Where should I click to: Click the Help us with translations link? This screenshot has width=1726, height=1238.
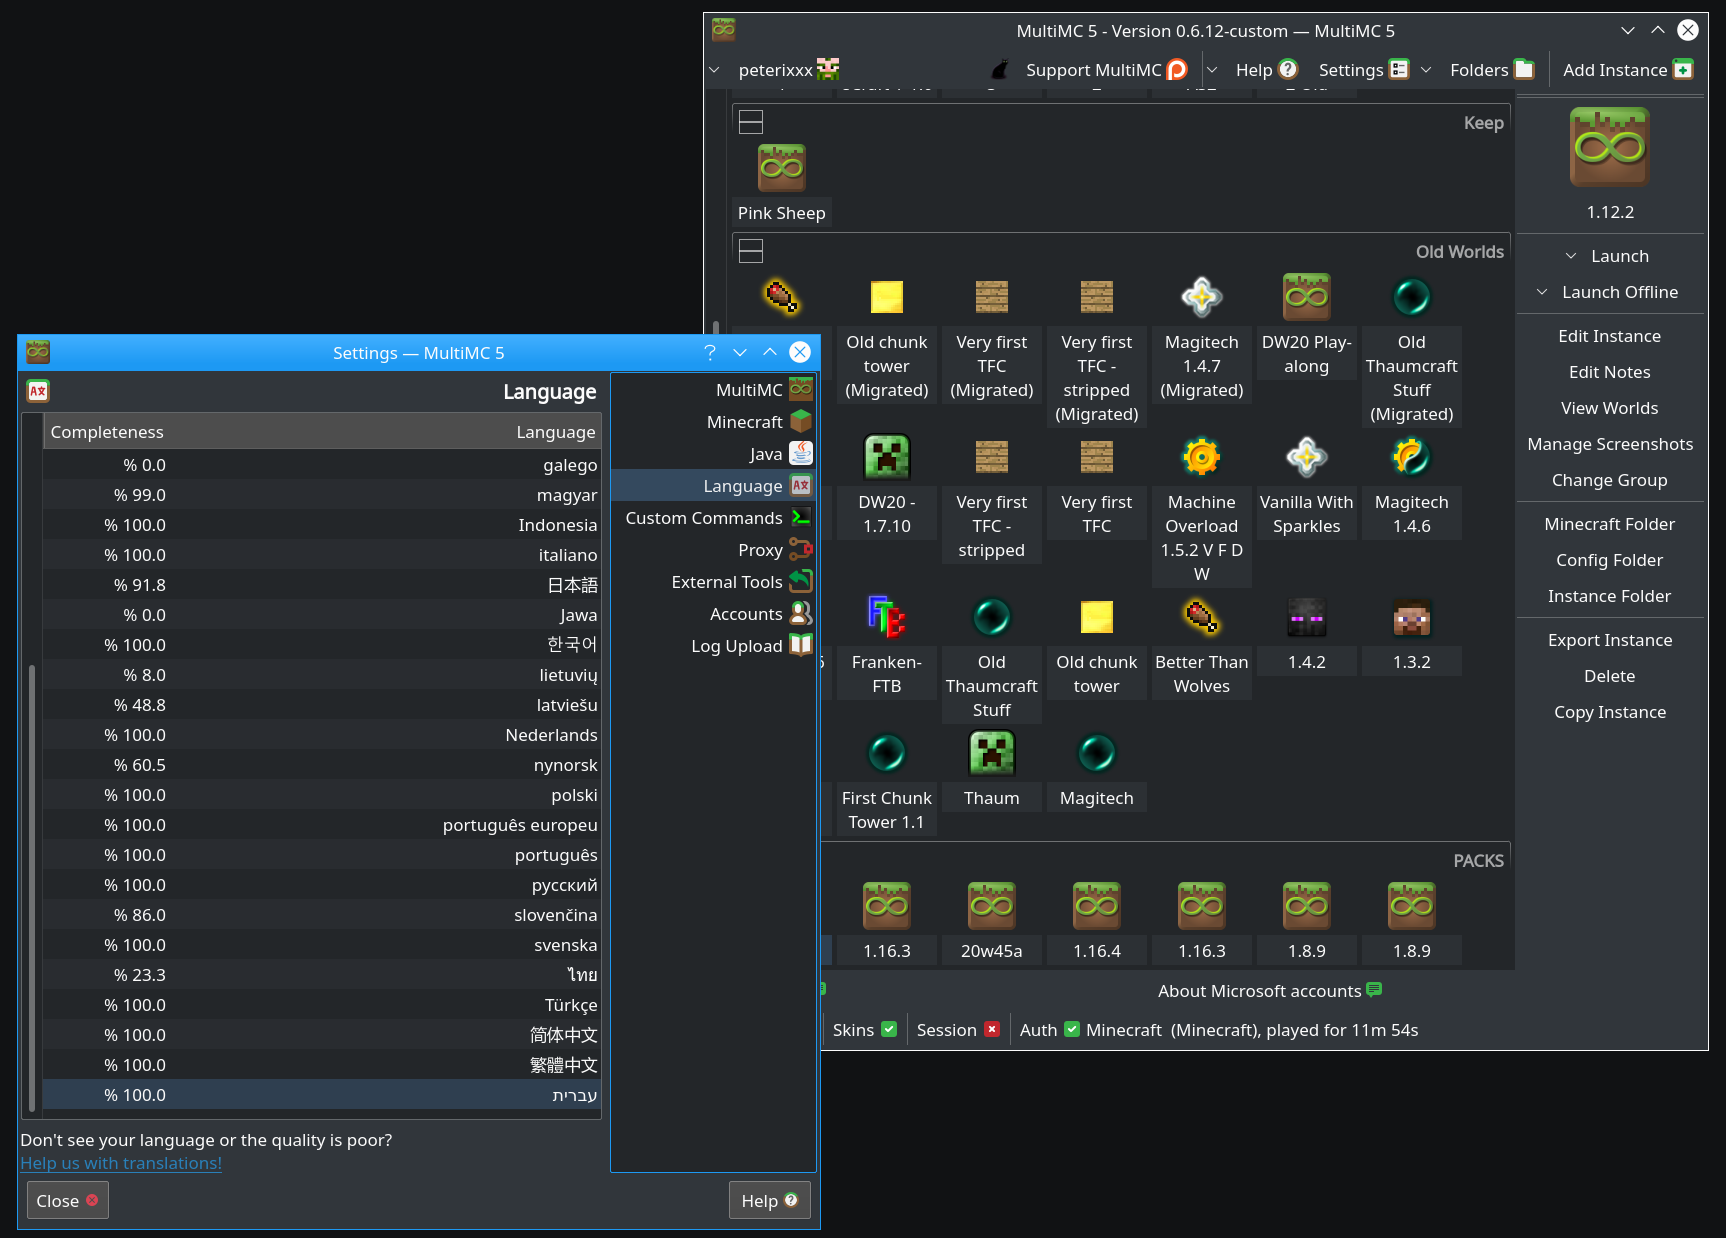[x=120, y=1163]
